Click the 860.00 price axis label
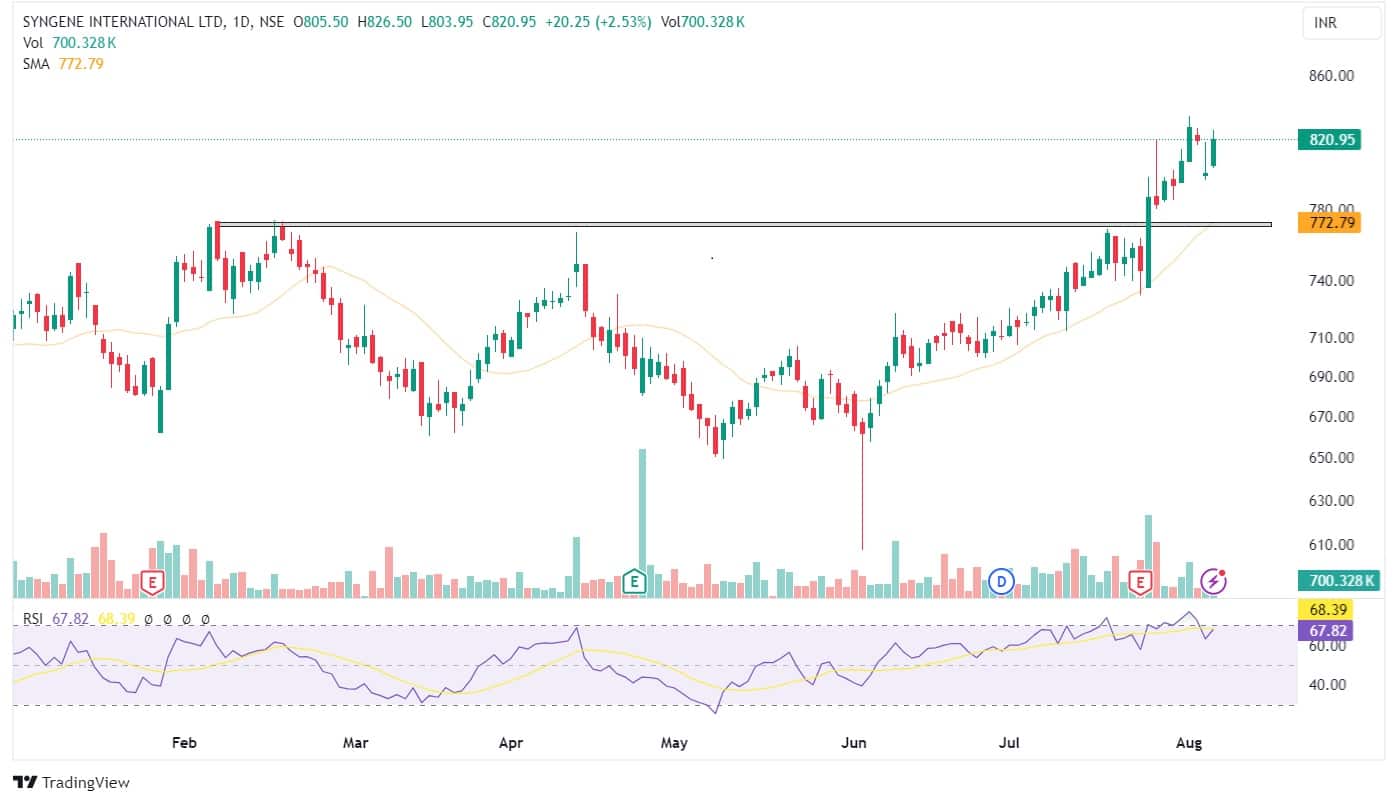Viewport: 1398px width, 804px height. tap(1332, 75)
